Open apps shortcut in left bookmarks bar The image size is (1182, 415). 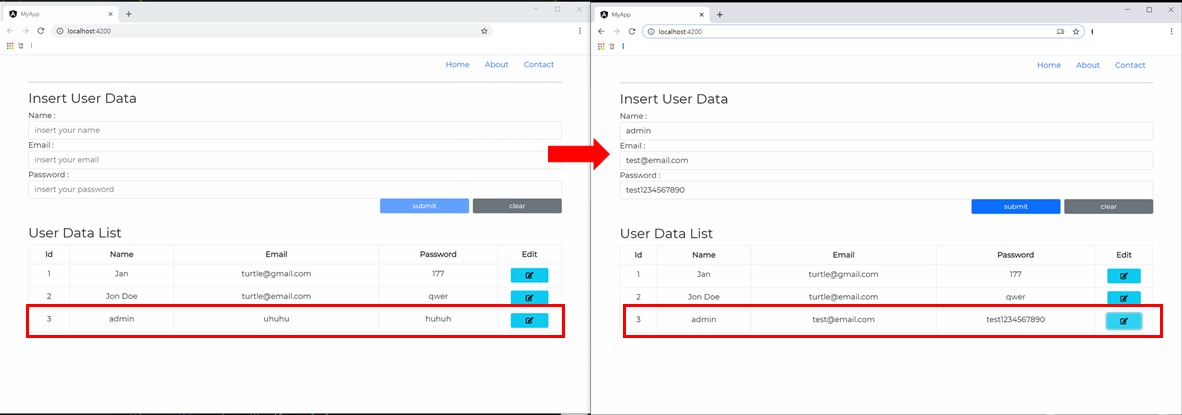click(10, 45)
